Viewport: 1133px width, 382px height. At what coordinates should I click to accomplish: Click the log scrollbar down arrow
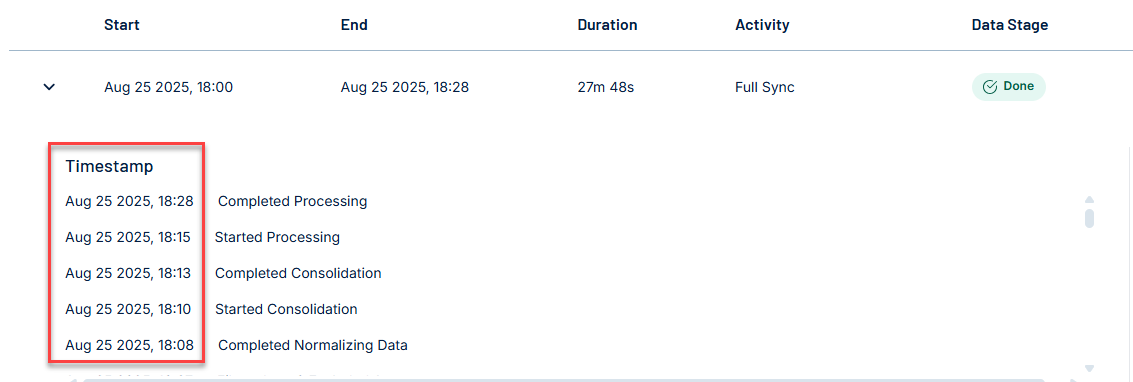click(x=1090, y=368)
